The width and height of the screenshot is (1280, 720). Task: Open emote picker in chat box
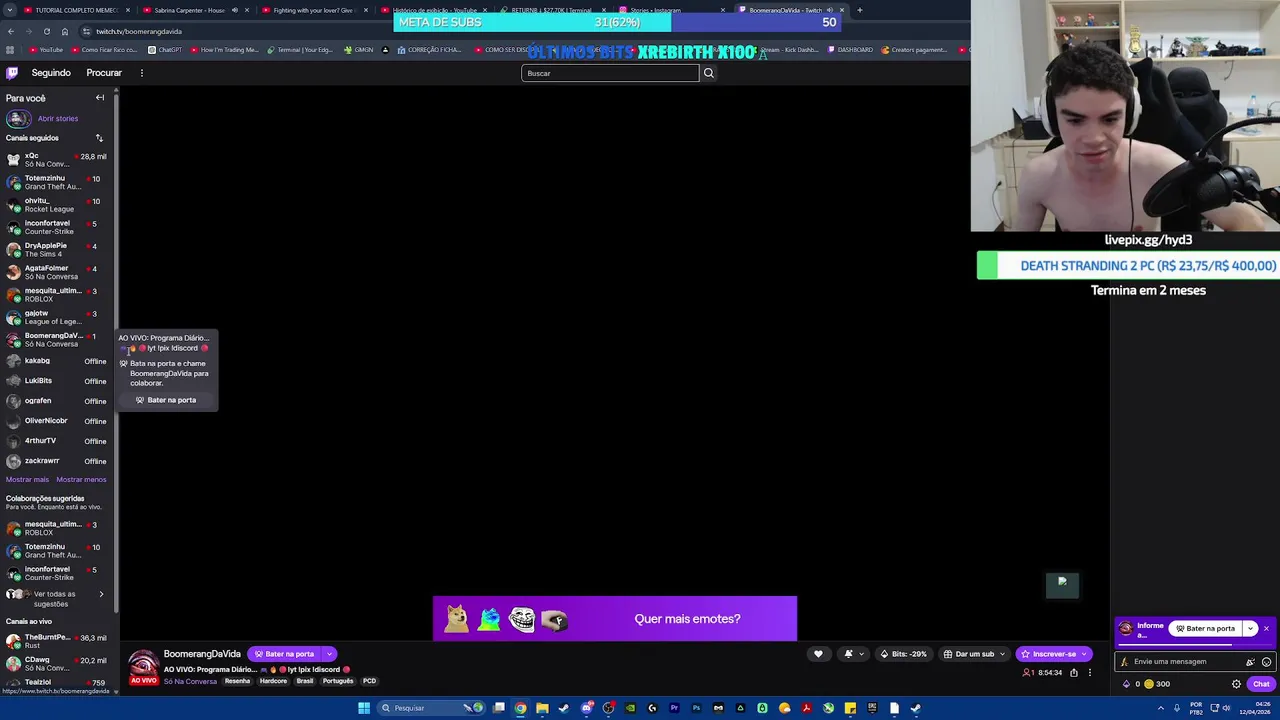coord(1266,662)
